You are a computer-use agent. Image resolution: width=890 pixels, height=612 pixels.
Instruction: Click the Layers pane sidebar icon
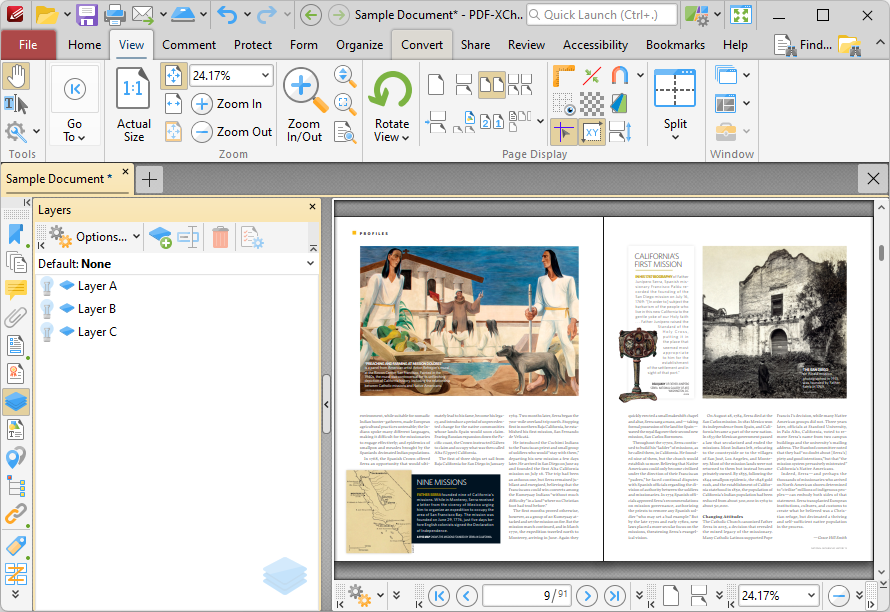(x=16, y=402)
